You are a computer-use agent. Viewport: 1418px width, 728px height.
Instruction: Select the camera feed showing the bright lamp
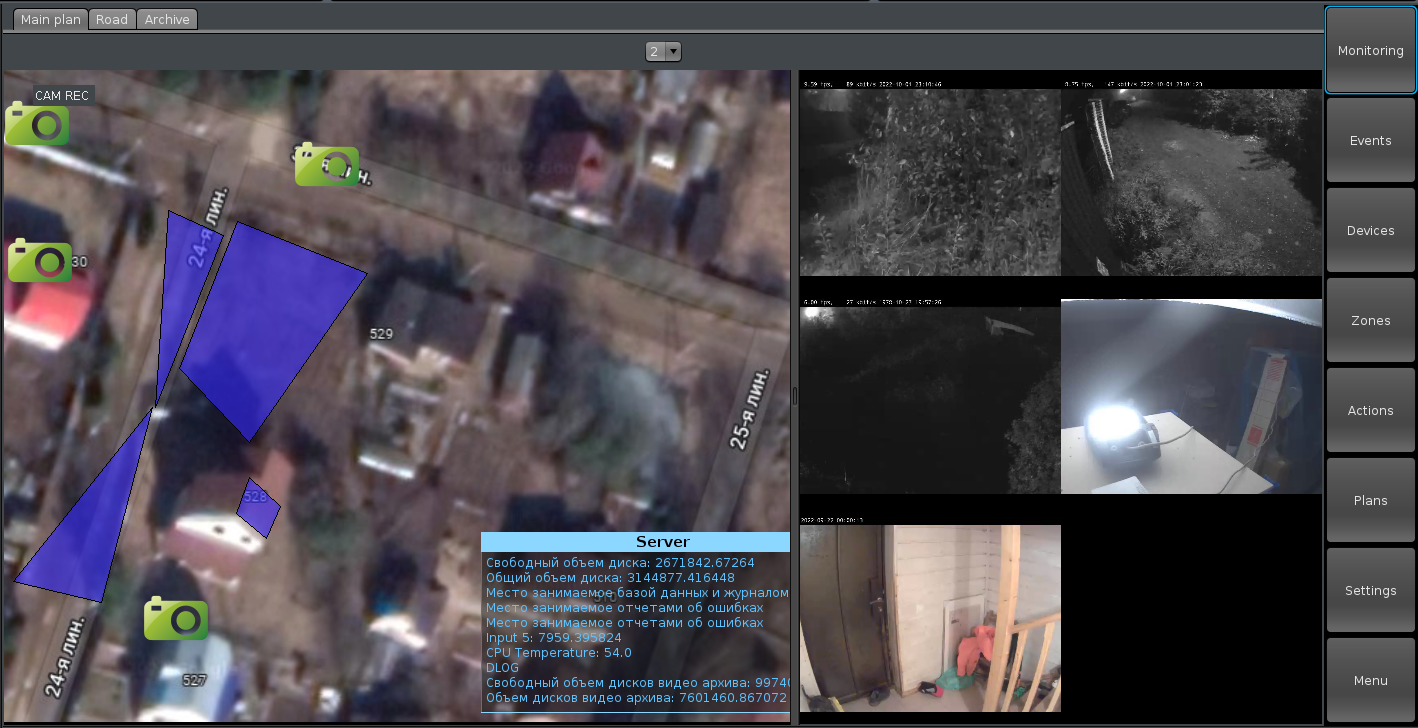(1191, 396)
